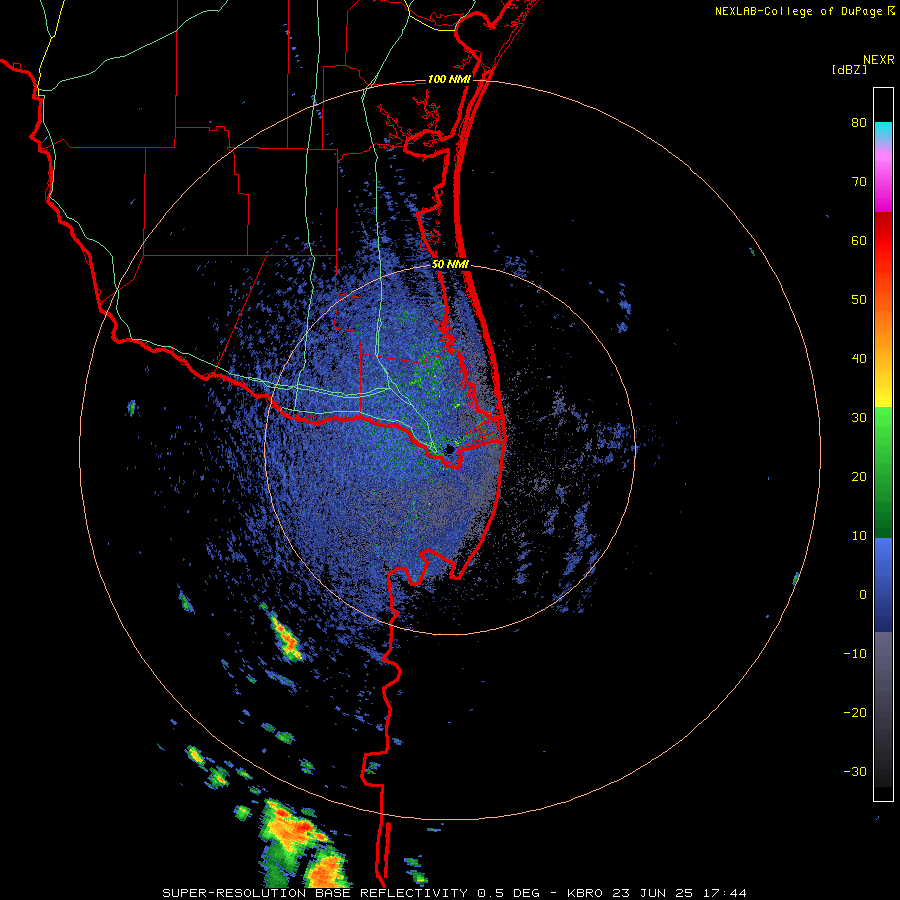900x900 pixels.
Task: Click the 17:44 timestamp in caption
Action: tap(726, 893)
